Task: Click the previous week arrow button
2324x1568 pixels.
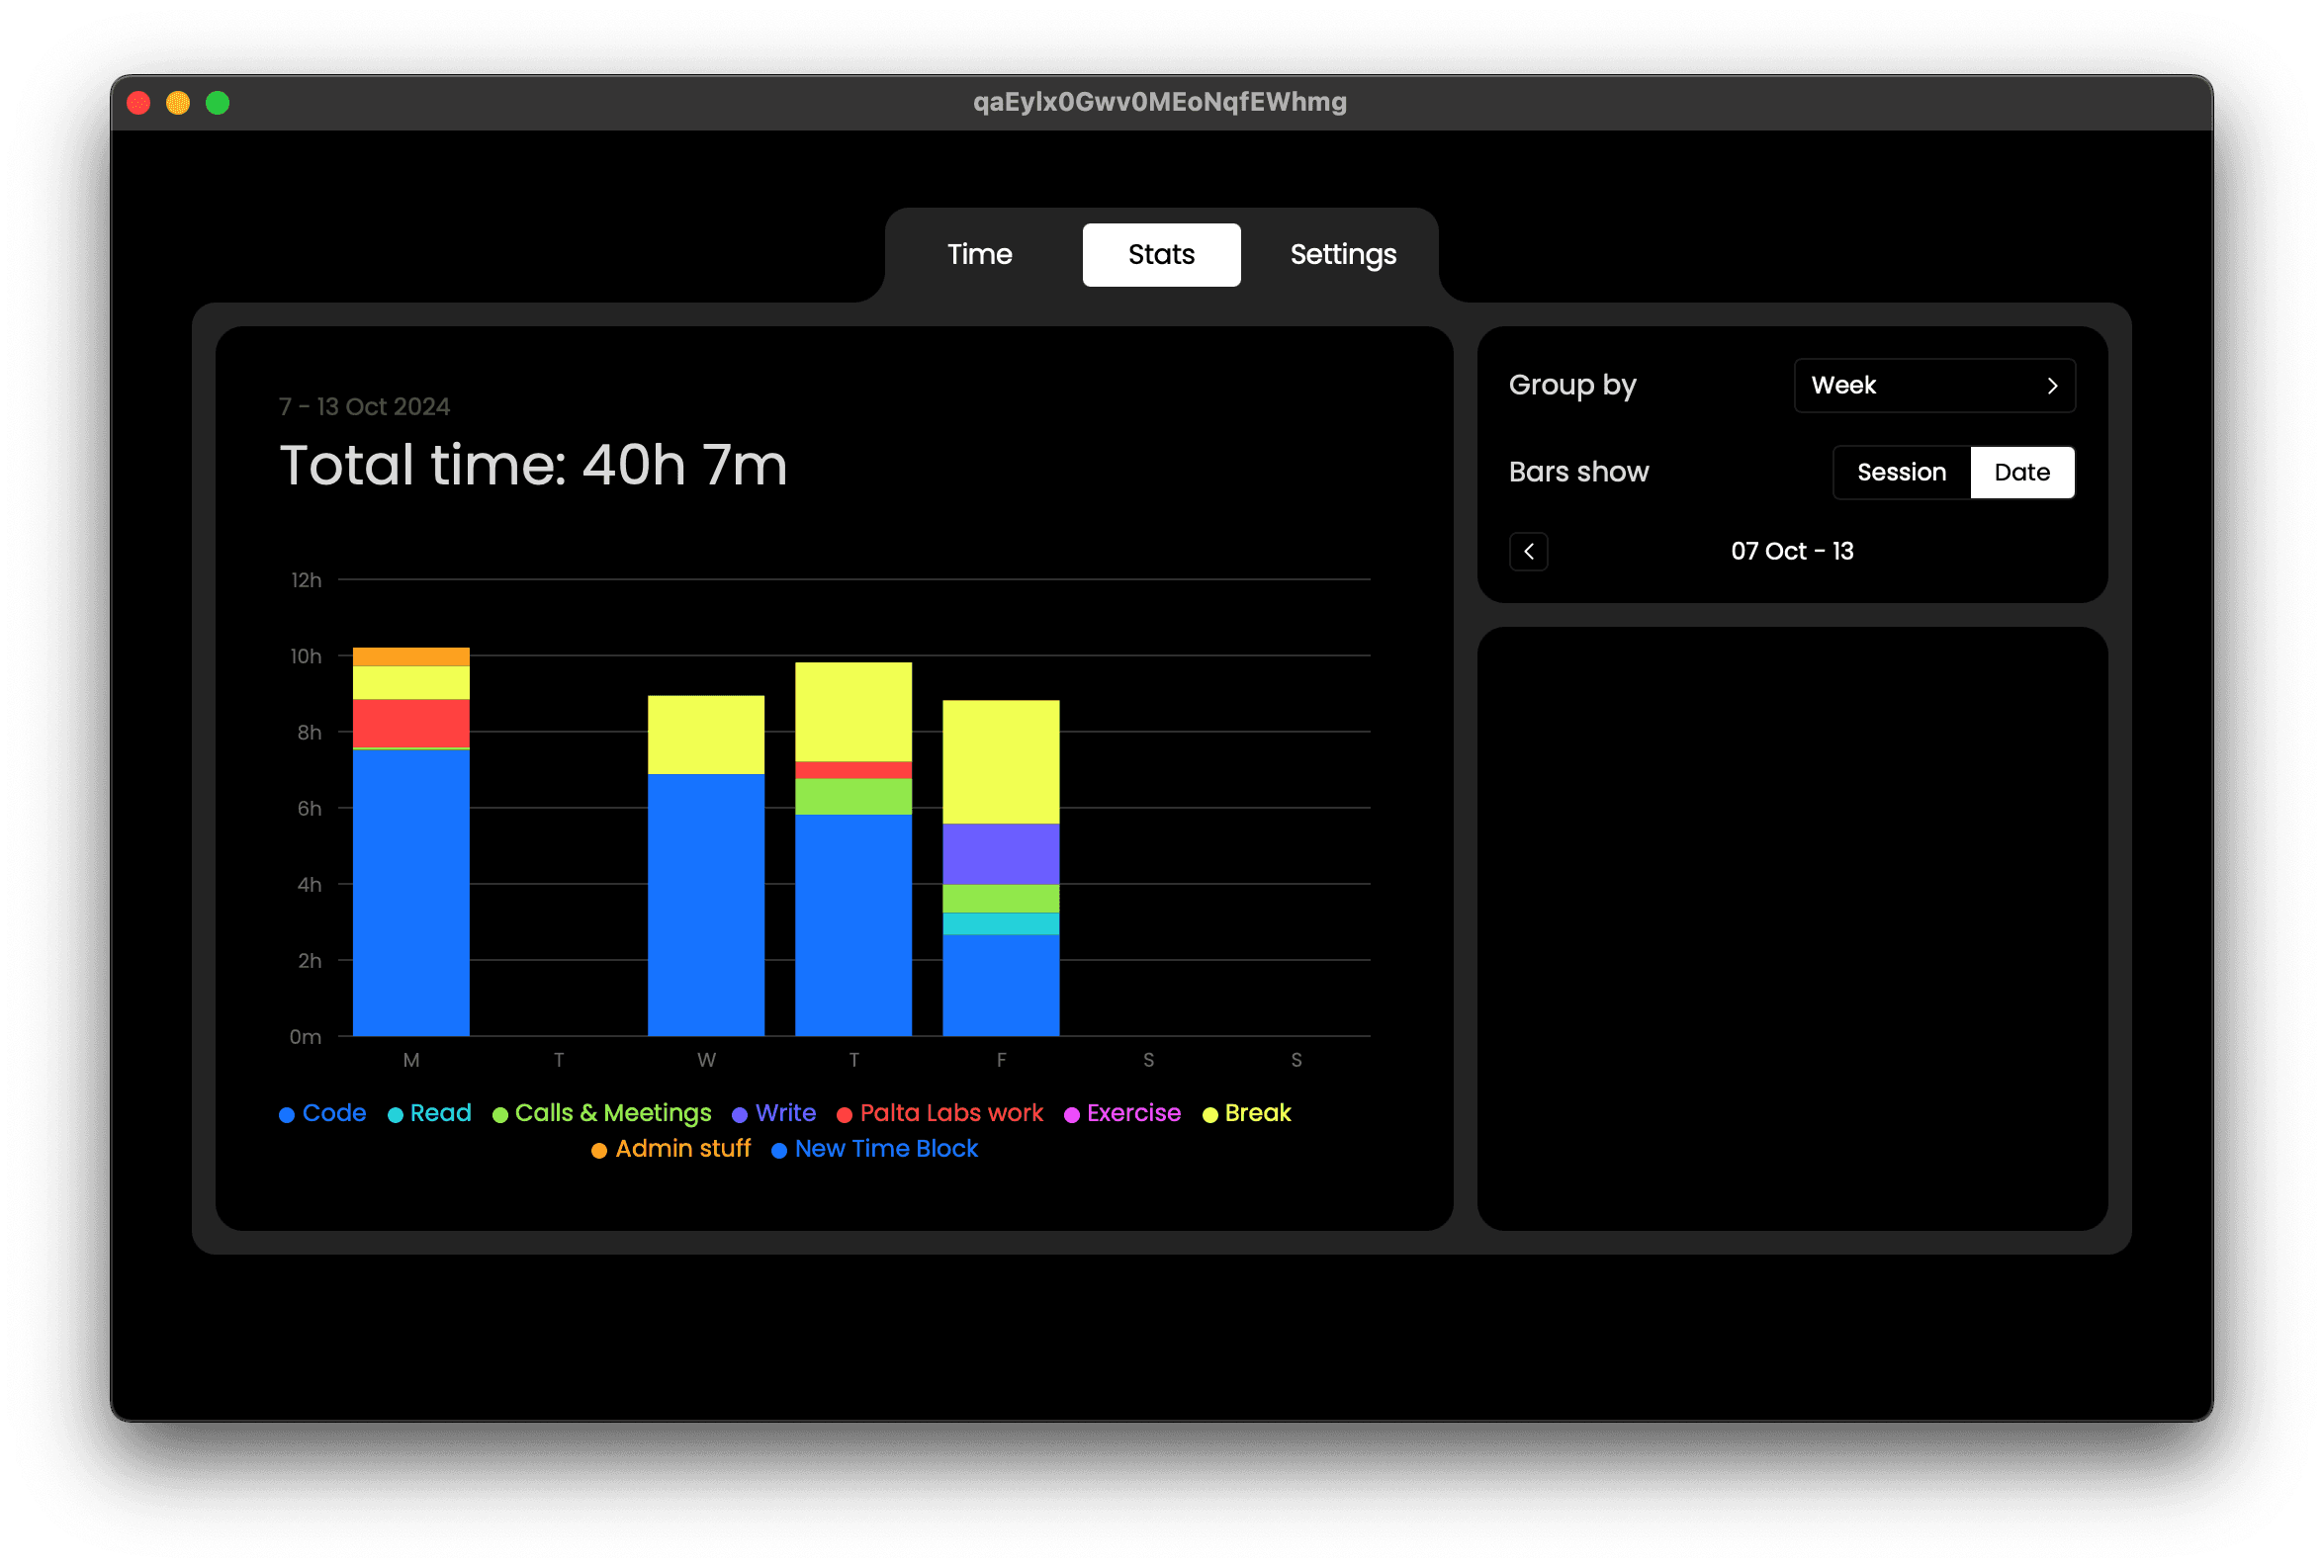Action: [1528, 551]
